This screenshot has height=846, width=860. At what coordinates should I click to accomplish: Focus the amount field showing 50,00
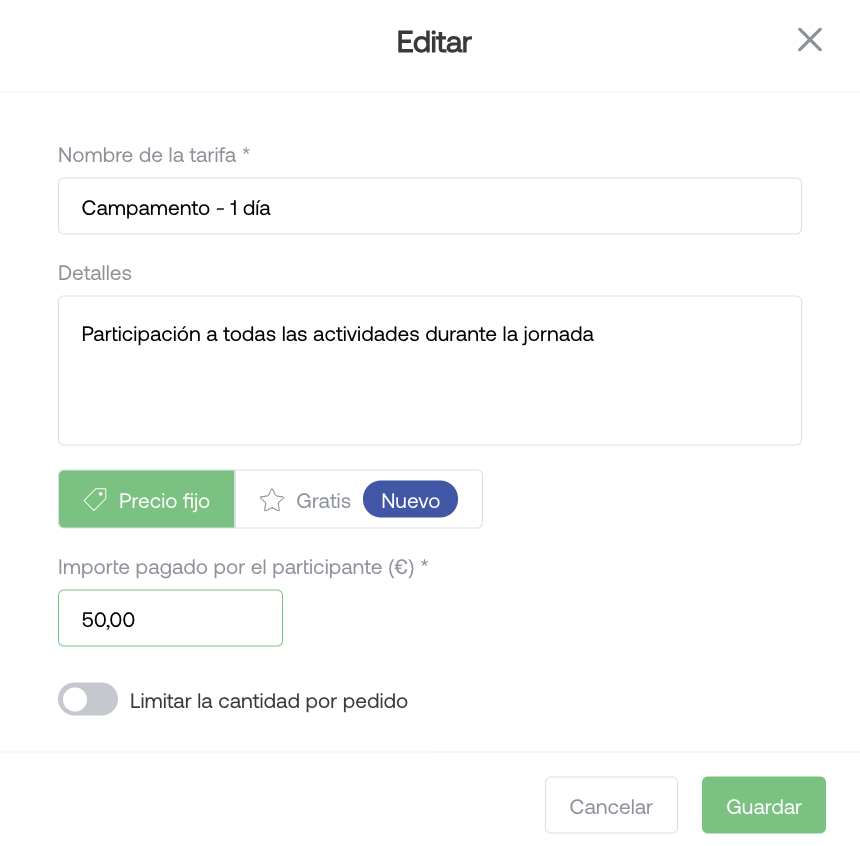coord(170,618)
